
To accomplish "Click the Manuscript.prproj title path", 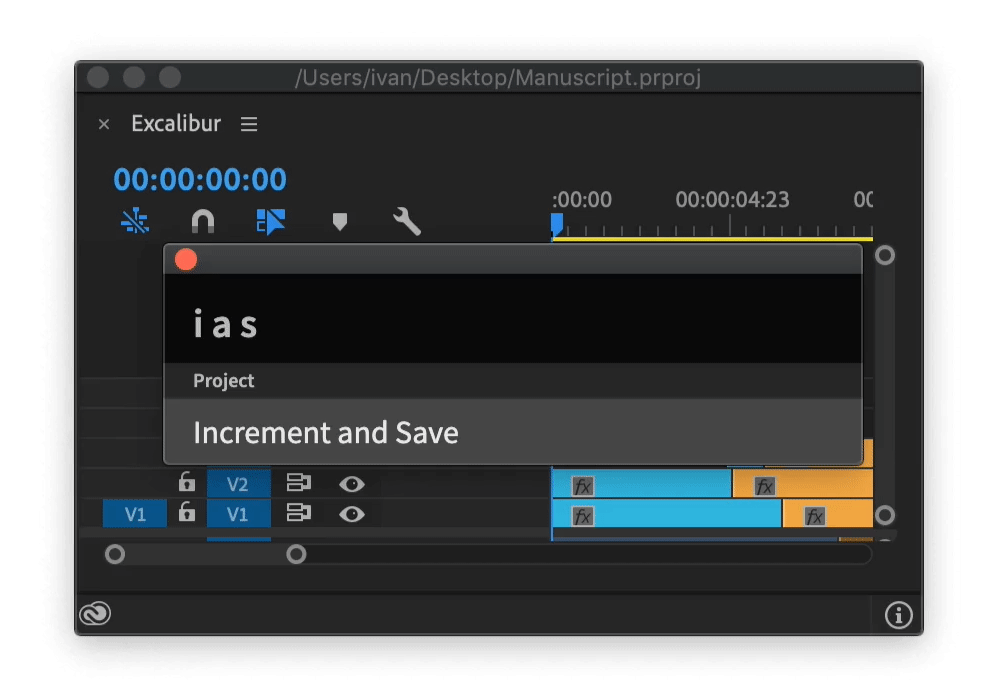I will point(497,78).
